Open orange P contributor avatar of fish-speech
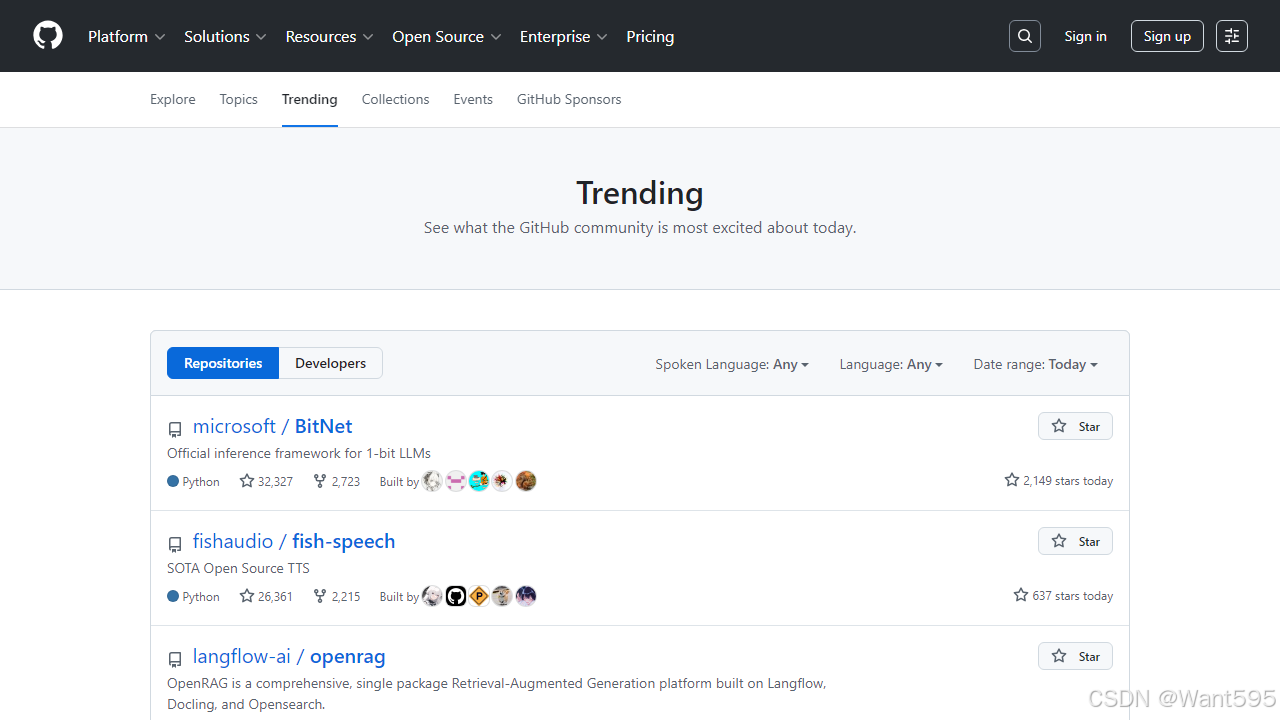The image size is (1280, 720). 479,596
